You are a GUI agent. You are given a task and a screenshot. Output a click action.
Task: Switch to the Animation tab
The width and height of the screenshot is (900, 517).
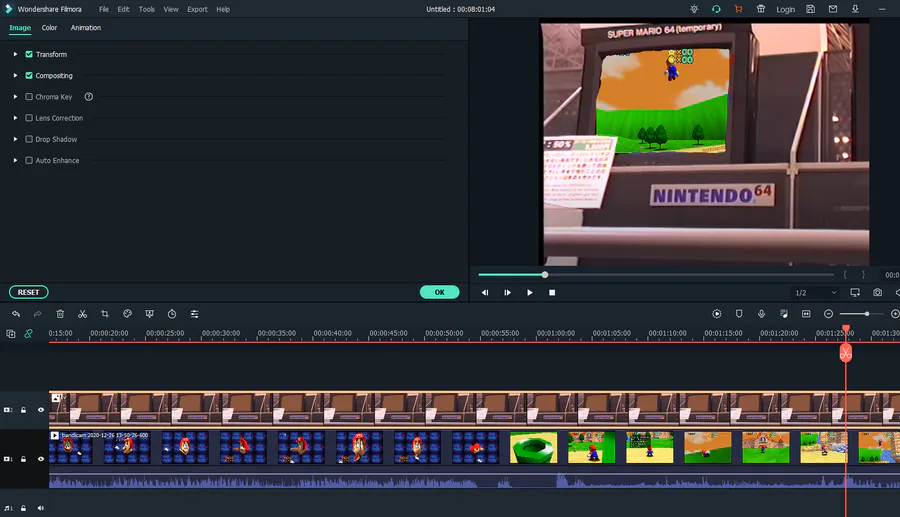tap(86, 28)
